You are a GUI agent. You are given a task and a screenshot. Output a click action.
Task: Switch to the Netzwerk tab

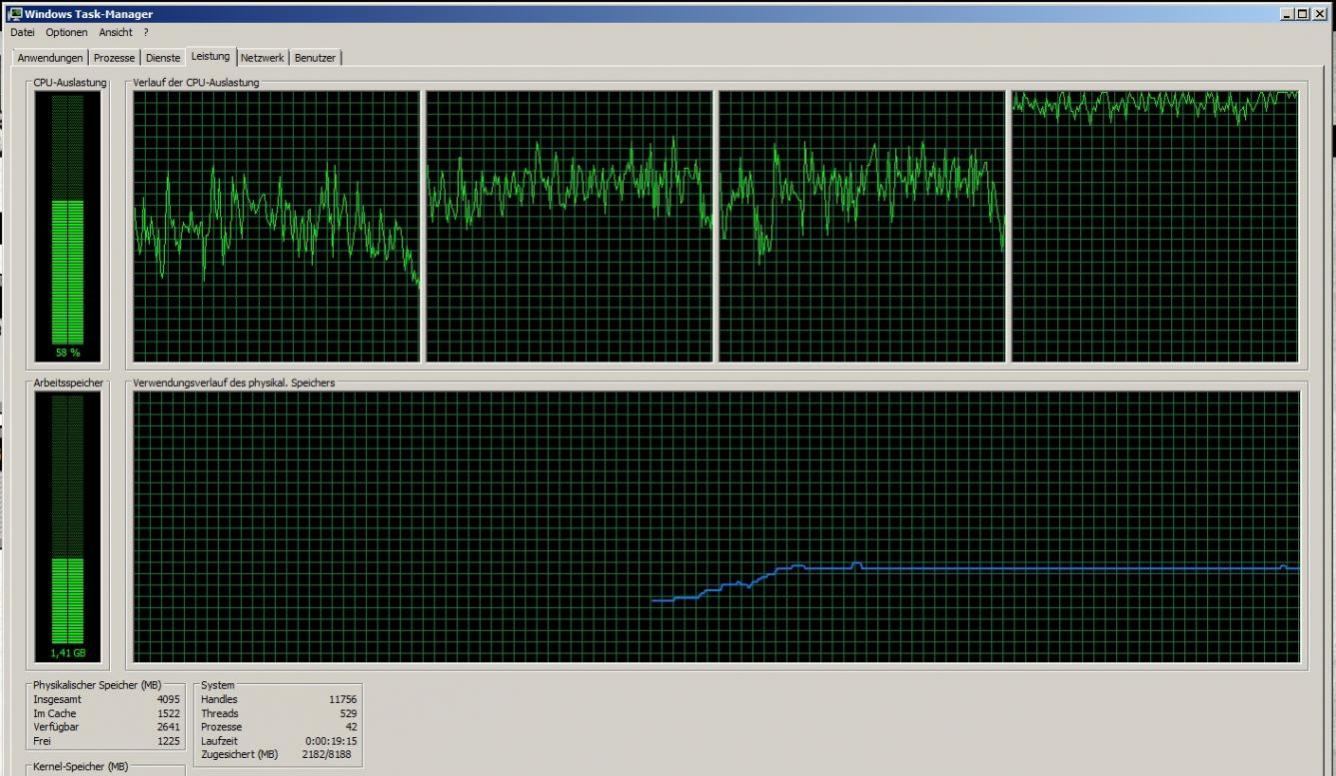[x=263, y=58]
